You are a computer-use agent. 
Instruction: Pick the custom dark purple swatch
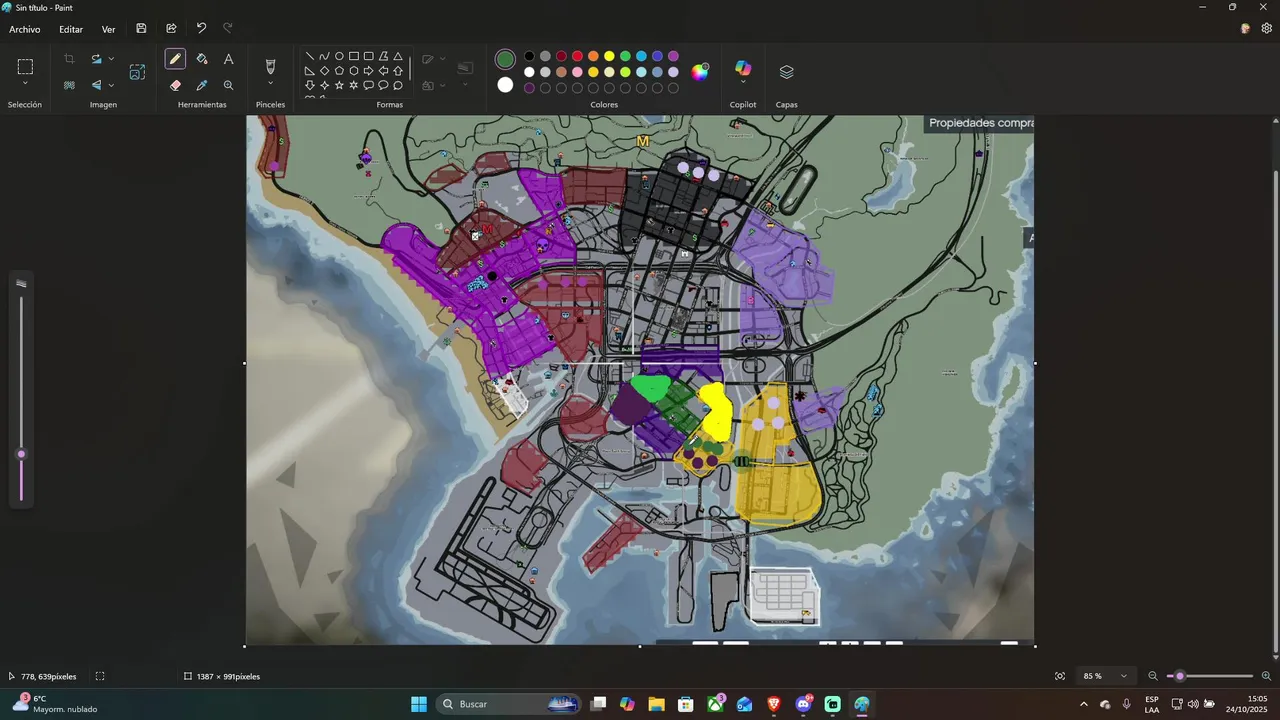coord(529,88)
